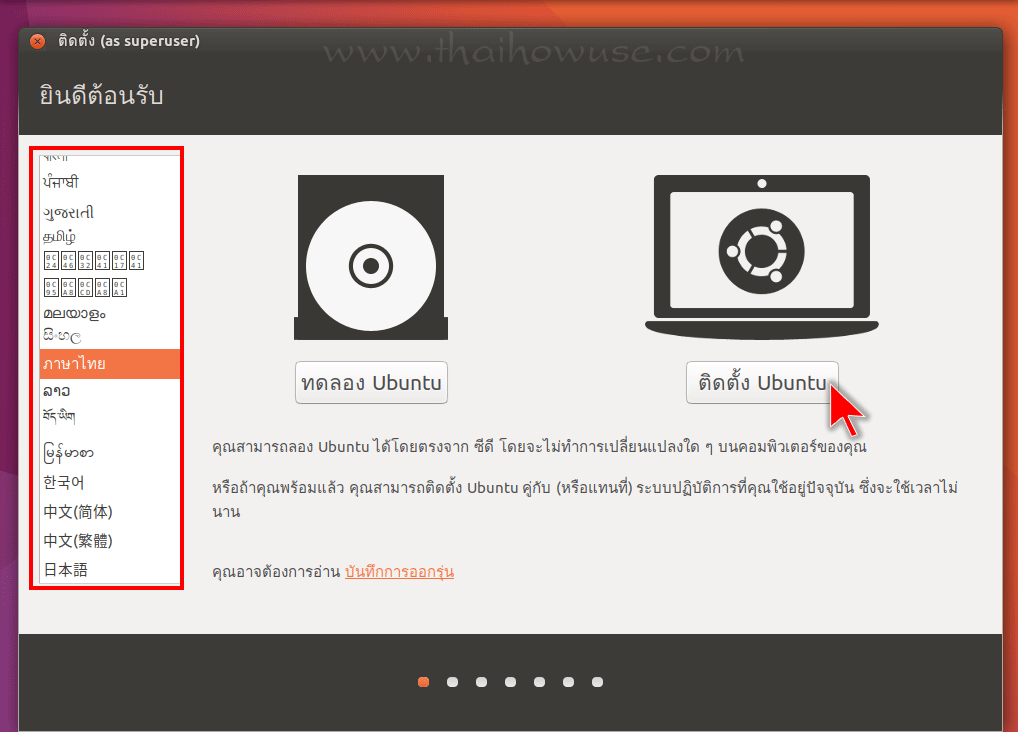This screenshot has height=732, width=1018.
Task: Click the ติดตั้ง Ubuntu button
Action: tap(762, 383)
